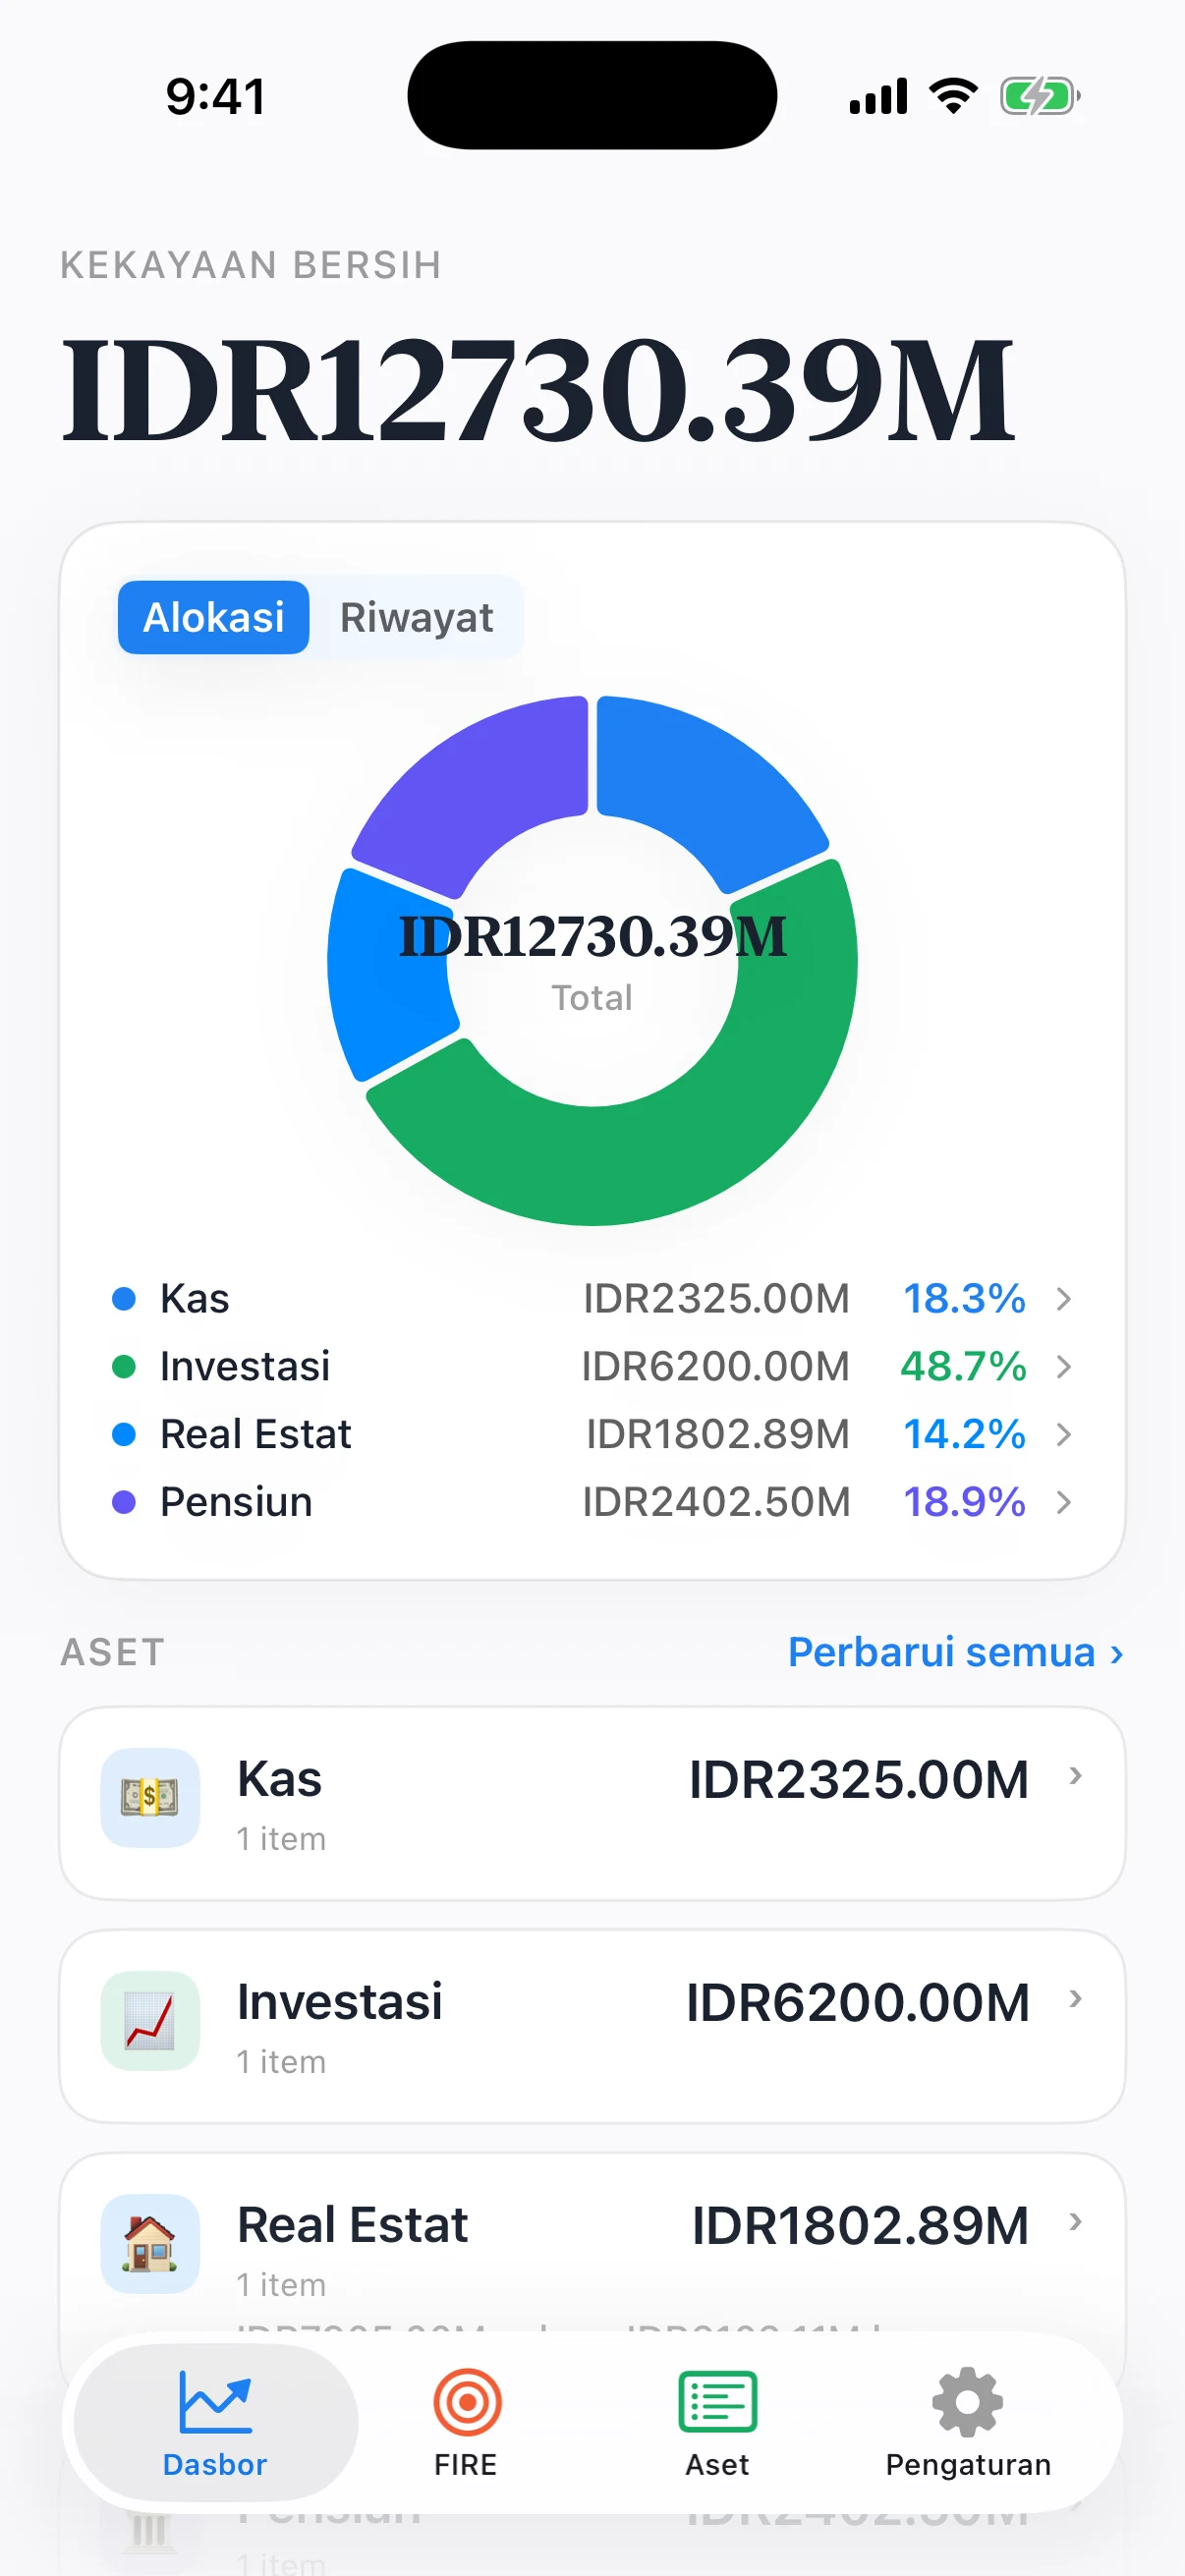This screenshot has width=1185, height=2576.
Task: Tap the Investasi chart emoji icon
Action: click(x=150, y=2020)
